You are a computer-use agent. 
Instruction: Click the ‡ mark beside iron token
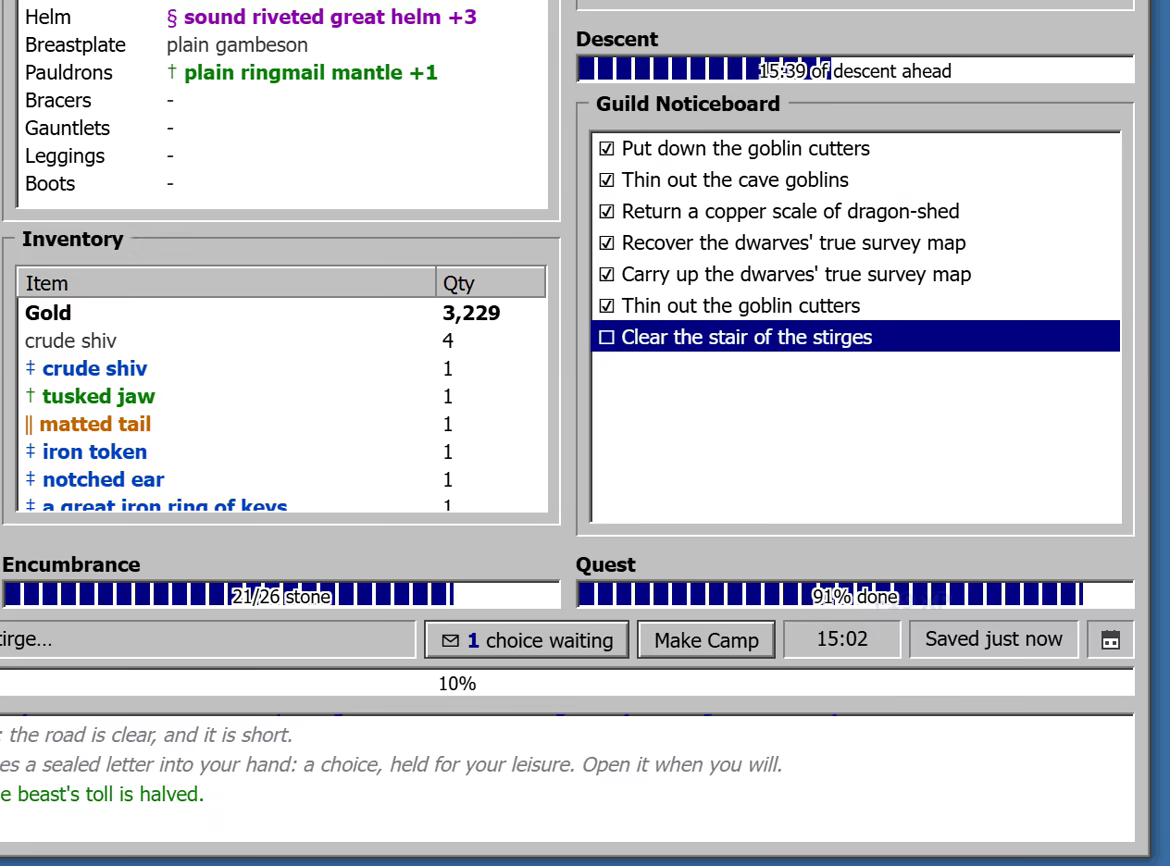pos(31,451)
